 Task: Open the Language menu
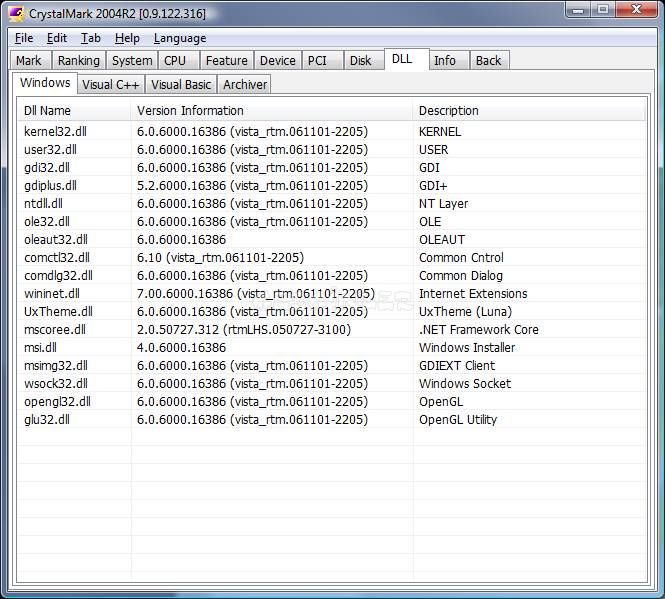180,38
